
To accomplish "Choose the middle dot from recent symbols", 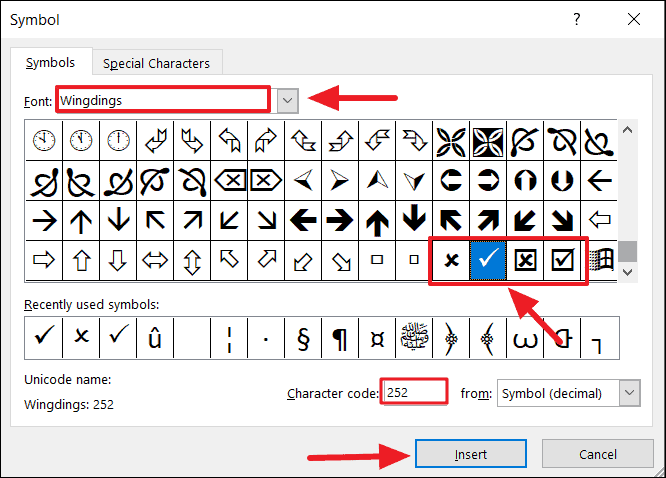I will (266, 338).
